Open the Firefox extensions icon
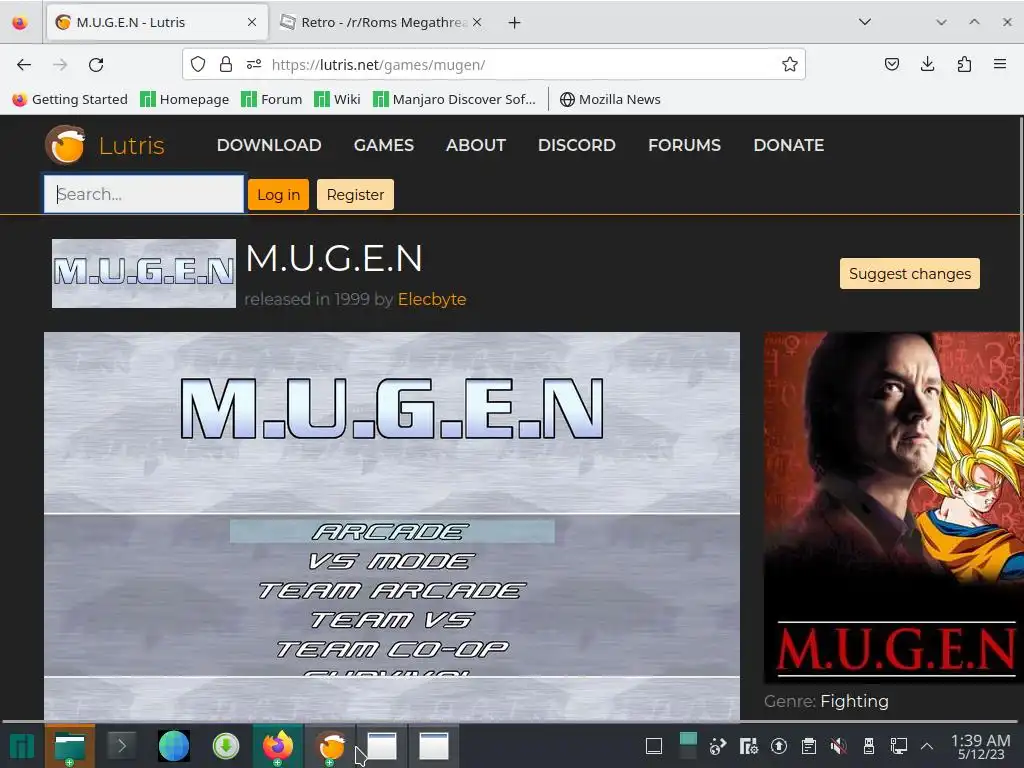 tap(964, 64)
